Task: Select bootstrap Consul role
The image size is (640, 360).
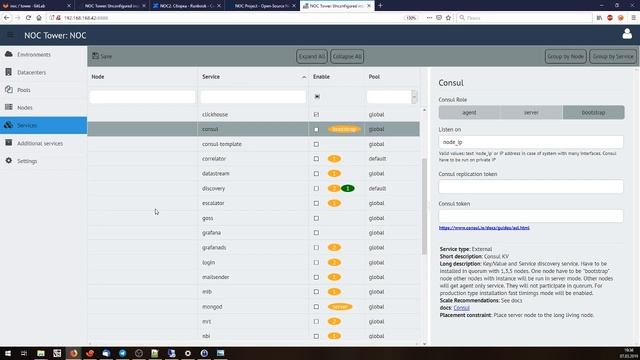Action: point(593,112)
